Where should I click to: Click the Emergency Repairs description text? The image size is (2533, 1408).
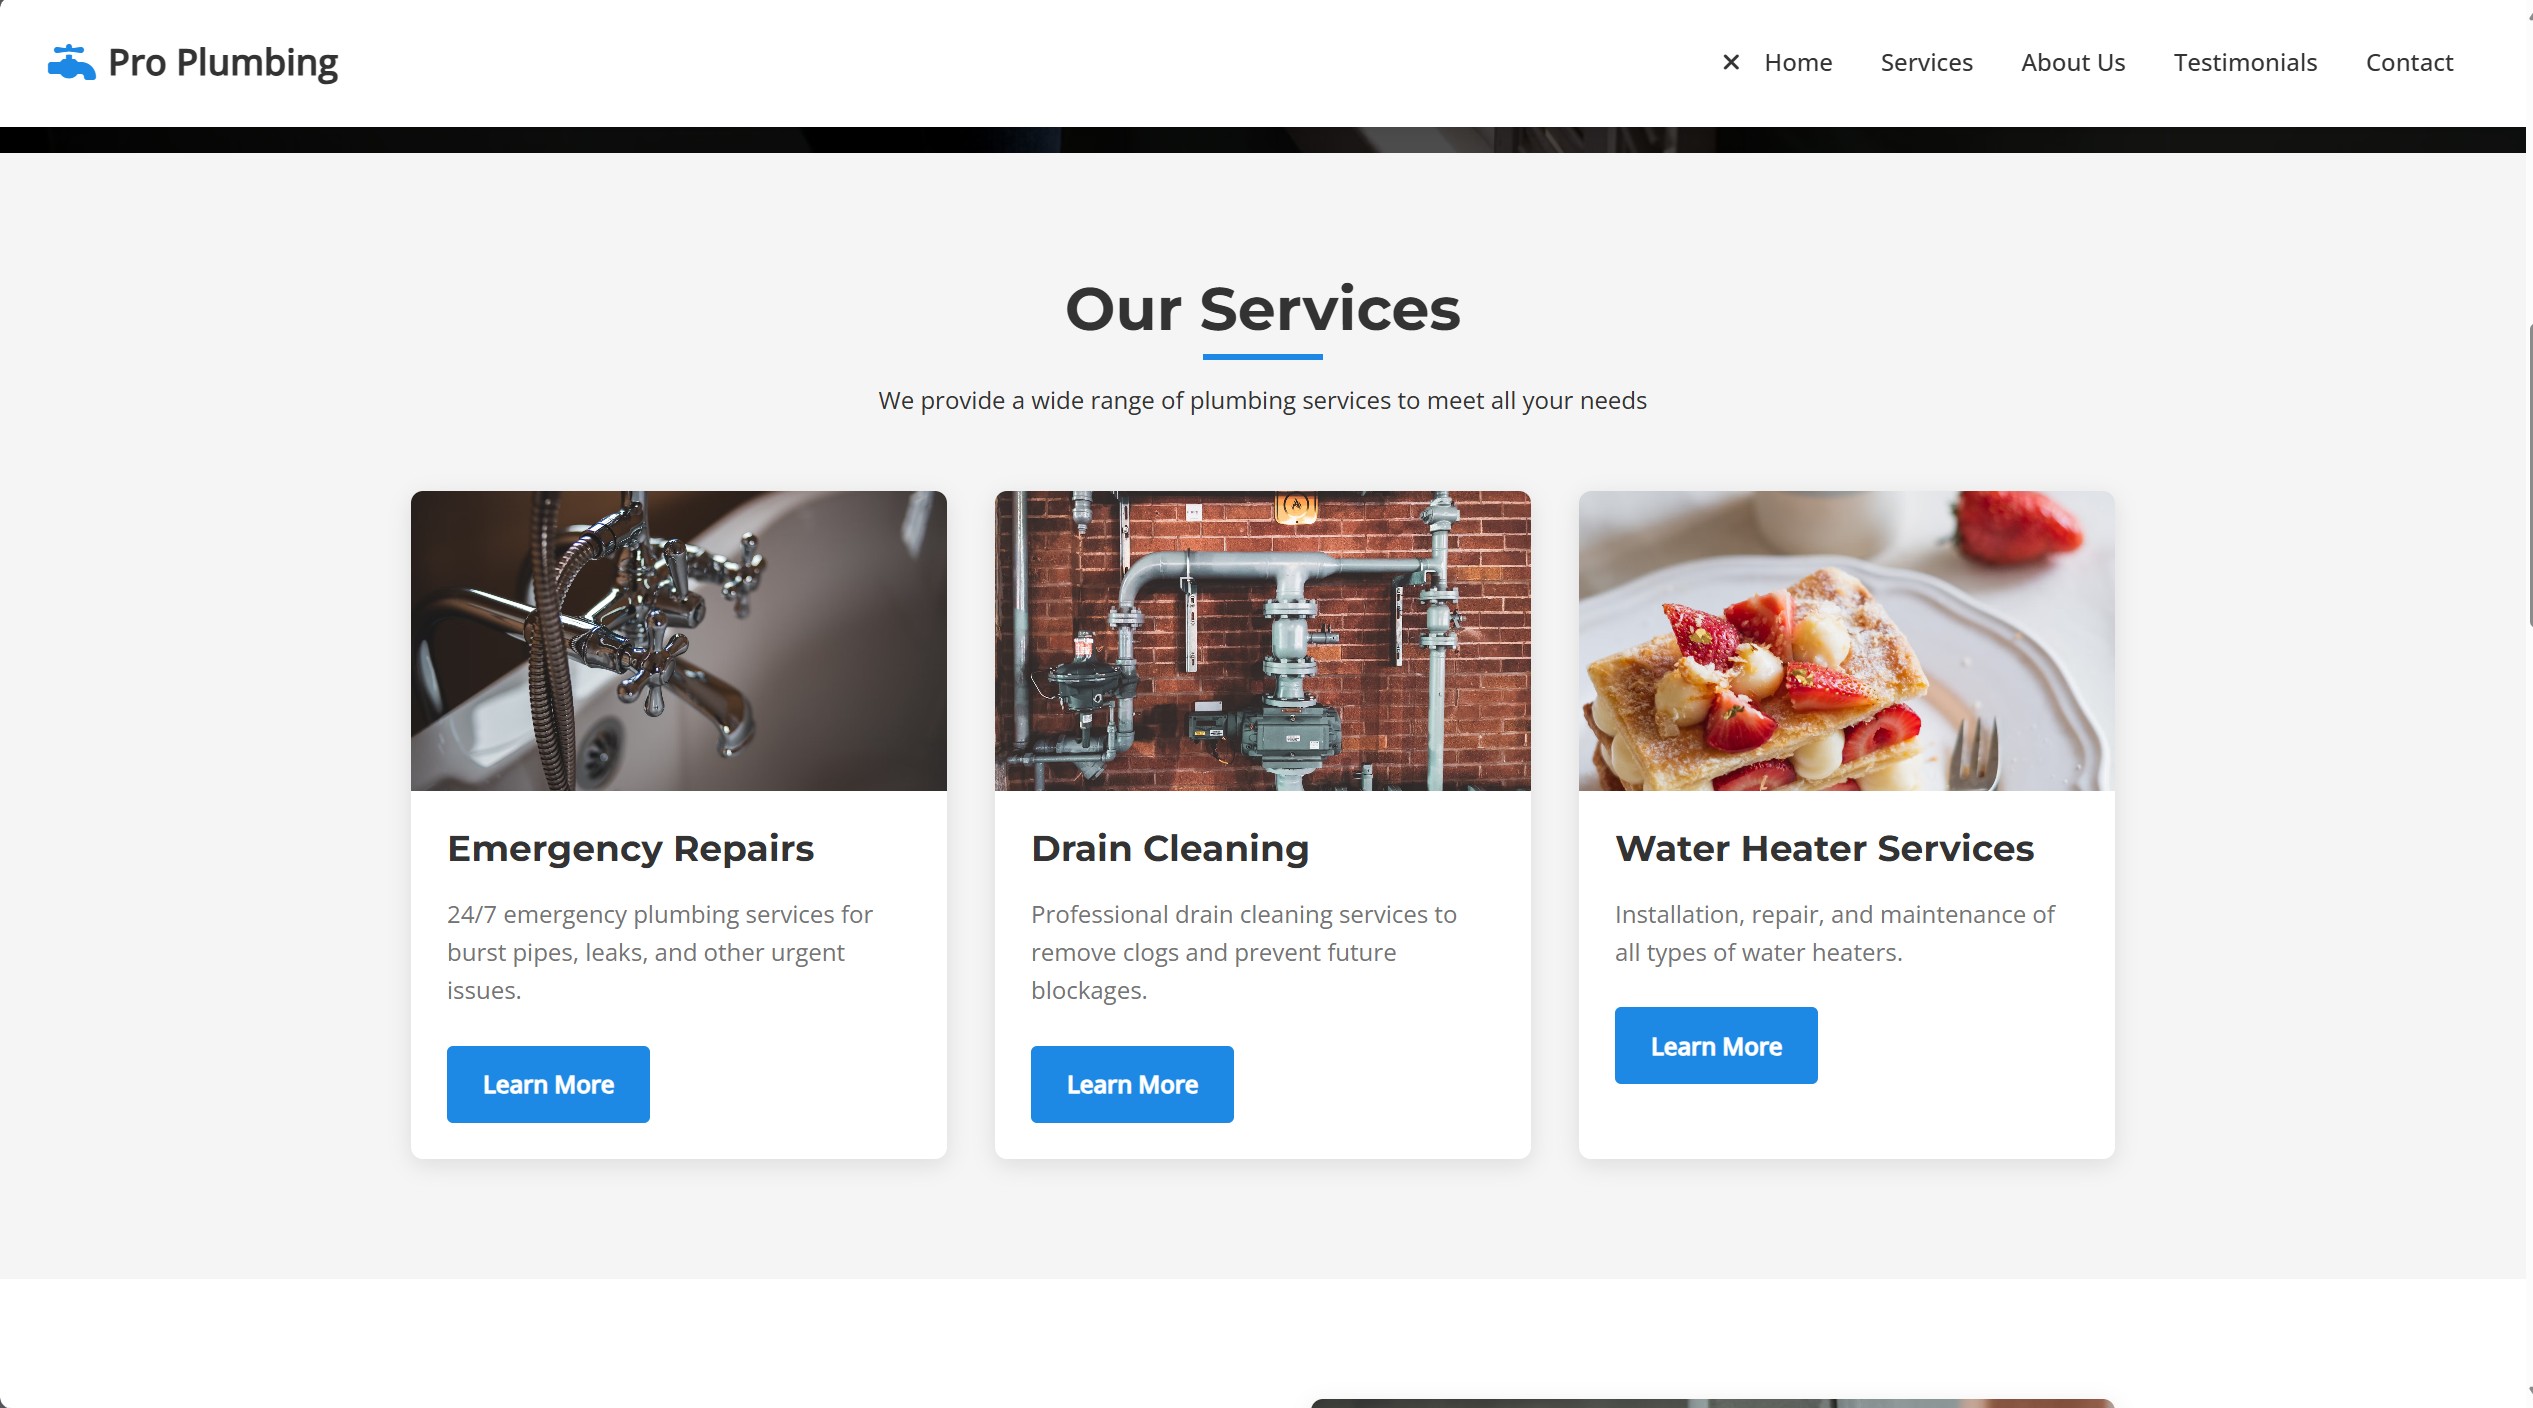point(660,952)
